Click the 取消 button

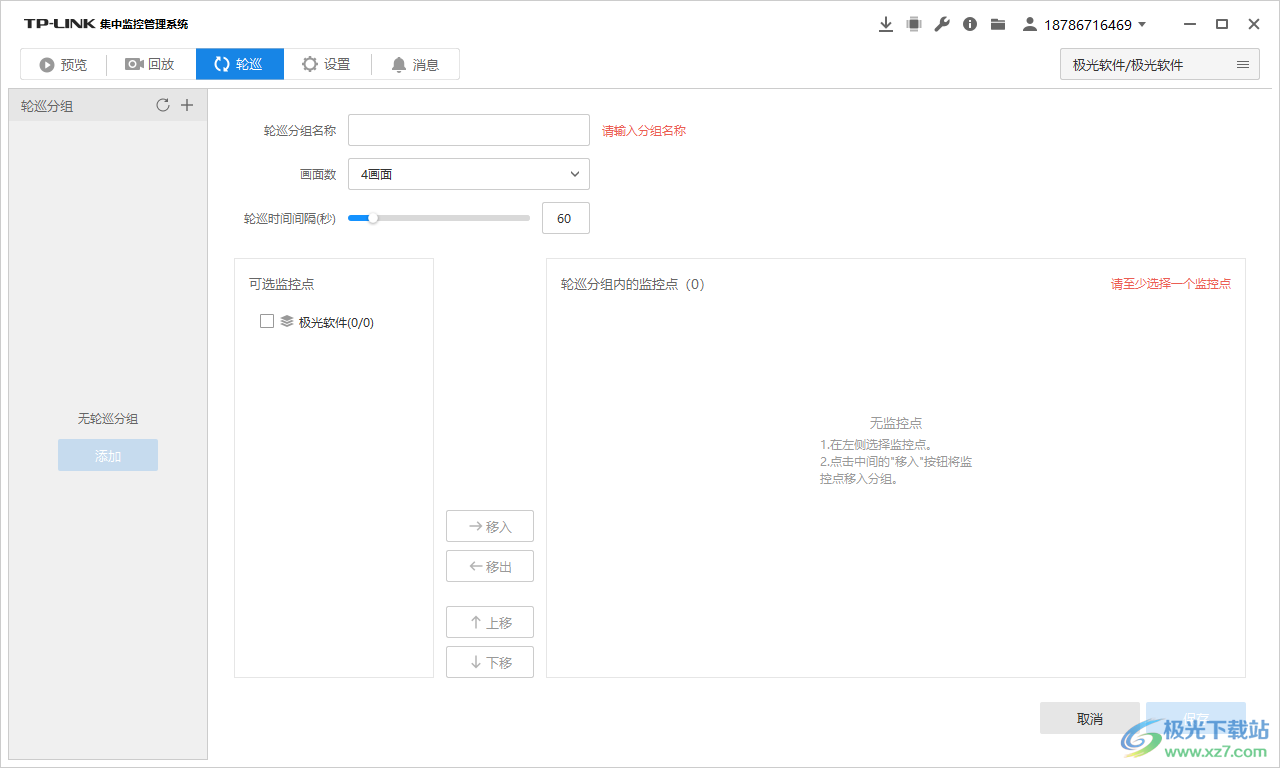pyautogui.click(x=1089, y=717)
